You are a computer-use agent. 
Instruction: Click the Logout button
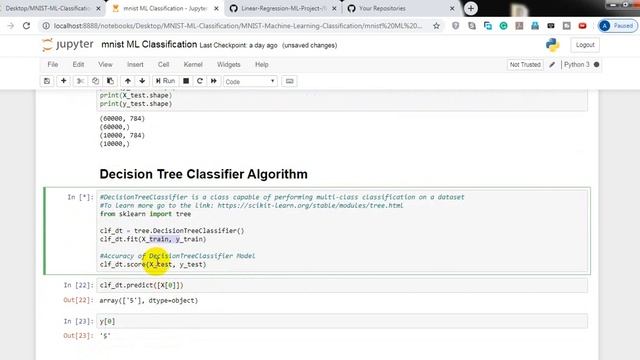pos(585,45)
